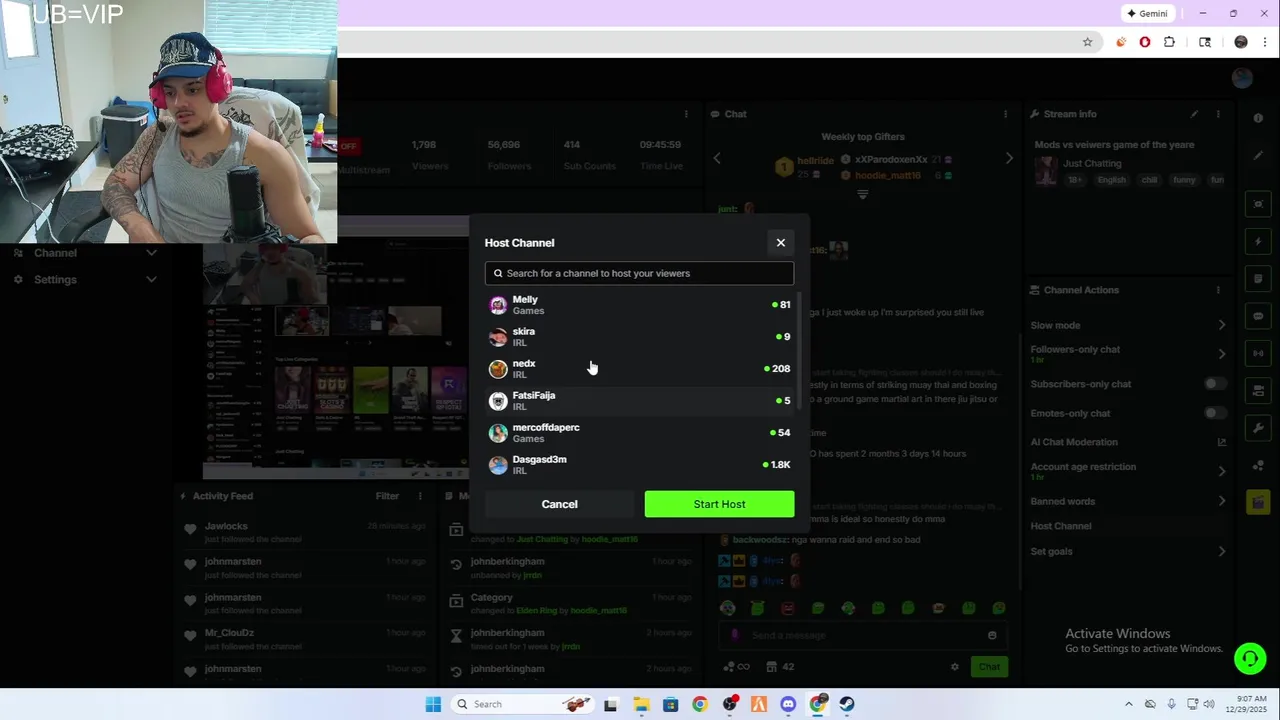Open AI Chat Moderation external link

tap(1221, 442)
